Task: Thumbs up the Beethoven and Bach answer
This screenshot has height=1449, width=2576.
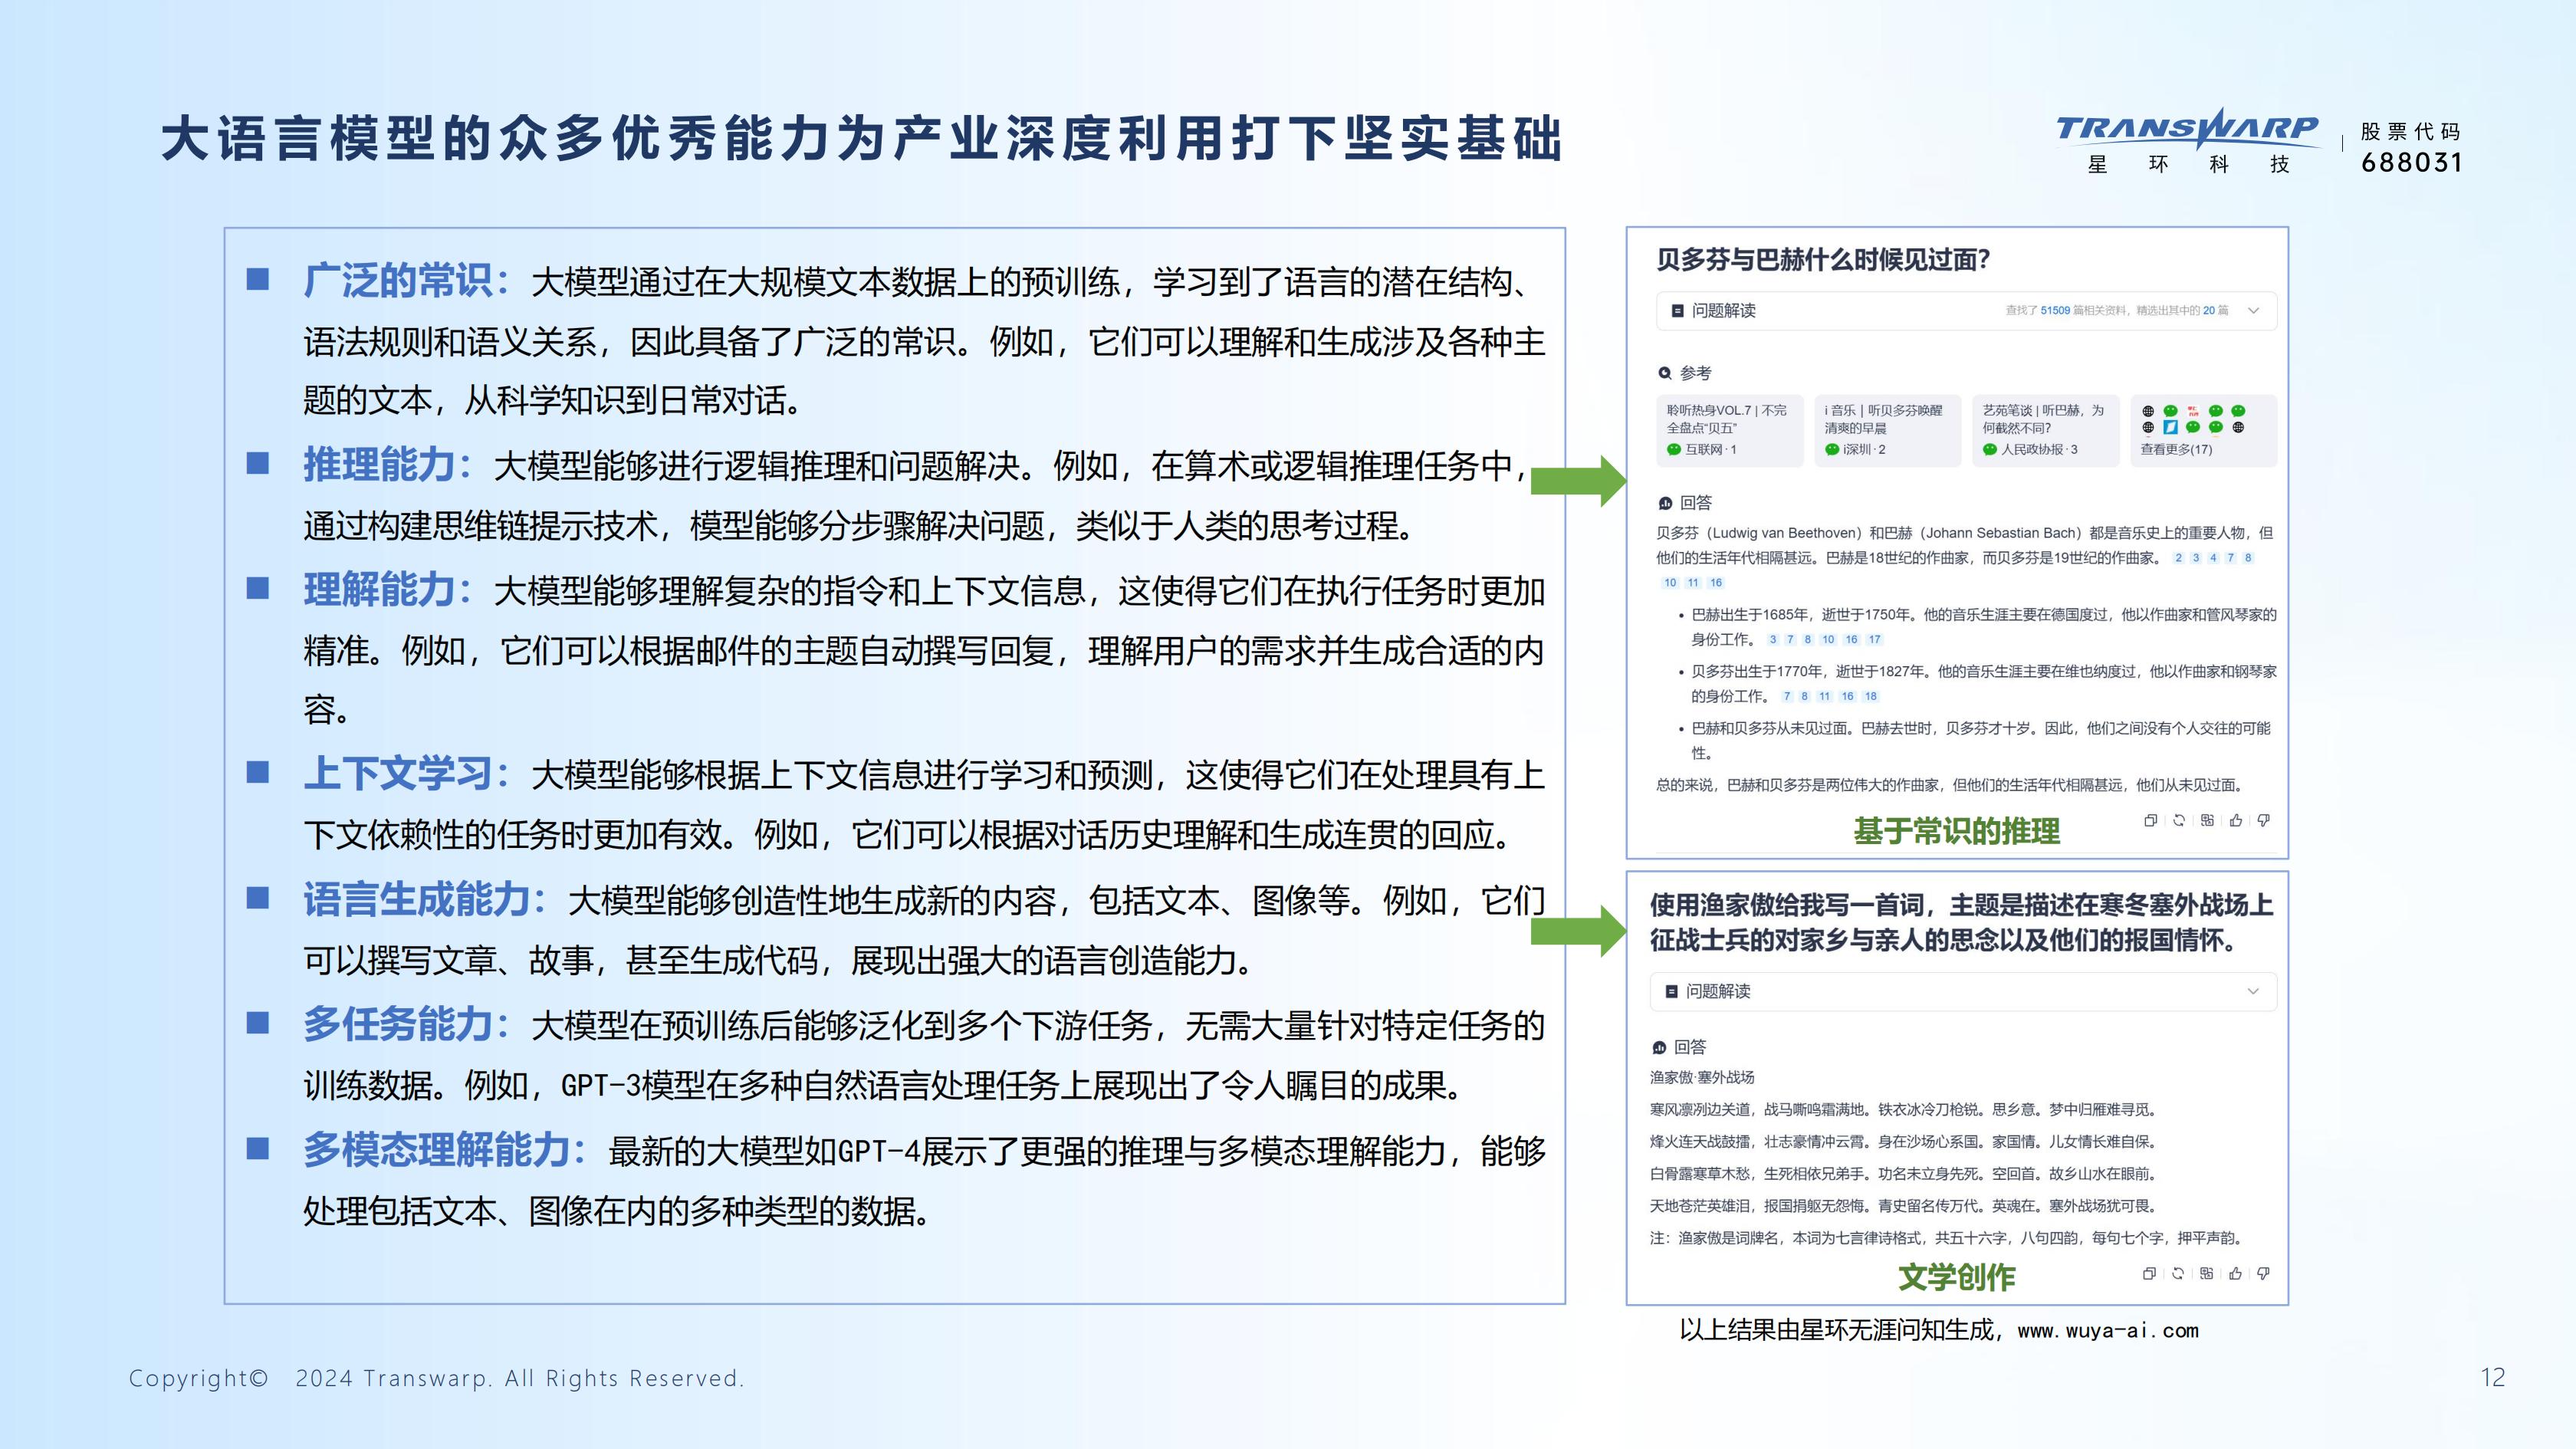Action: coord(2236,820)
